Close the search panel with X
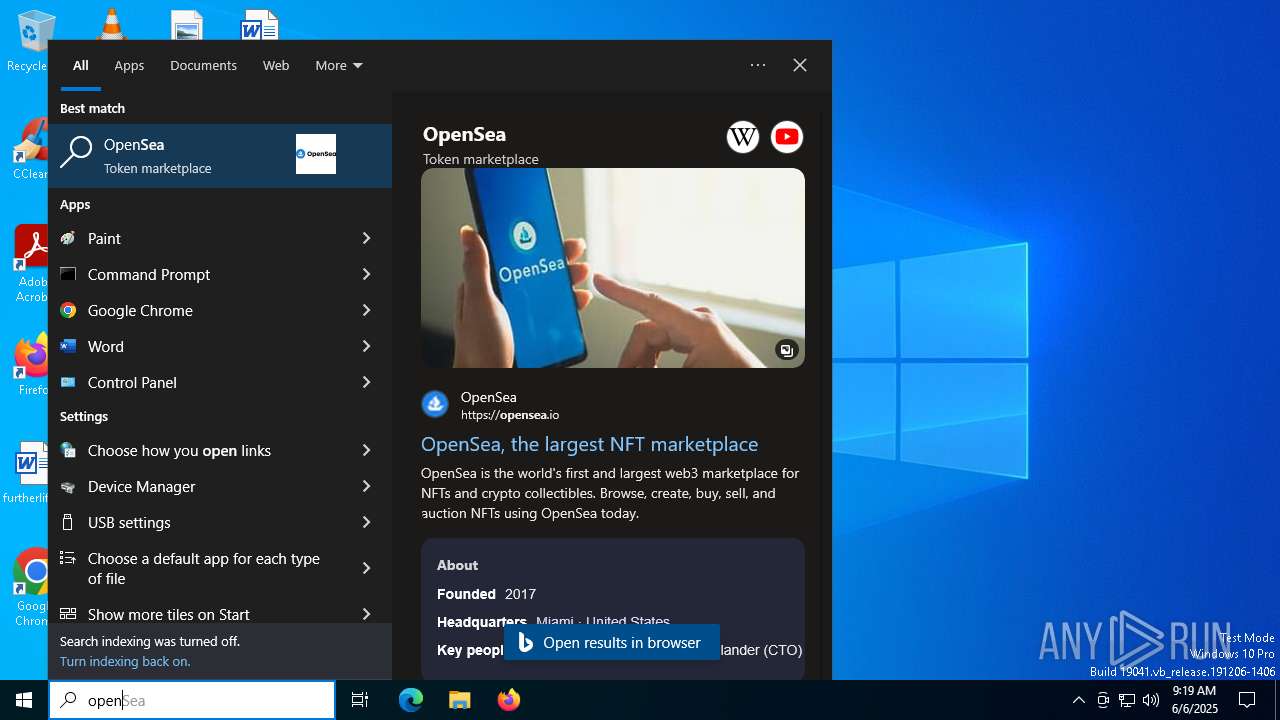Screen dimensions: 1280x720 tap(800, 65)
